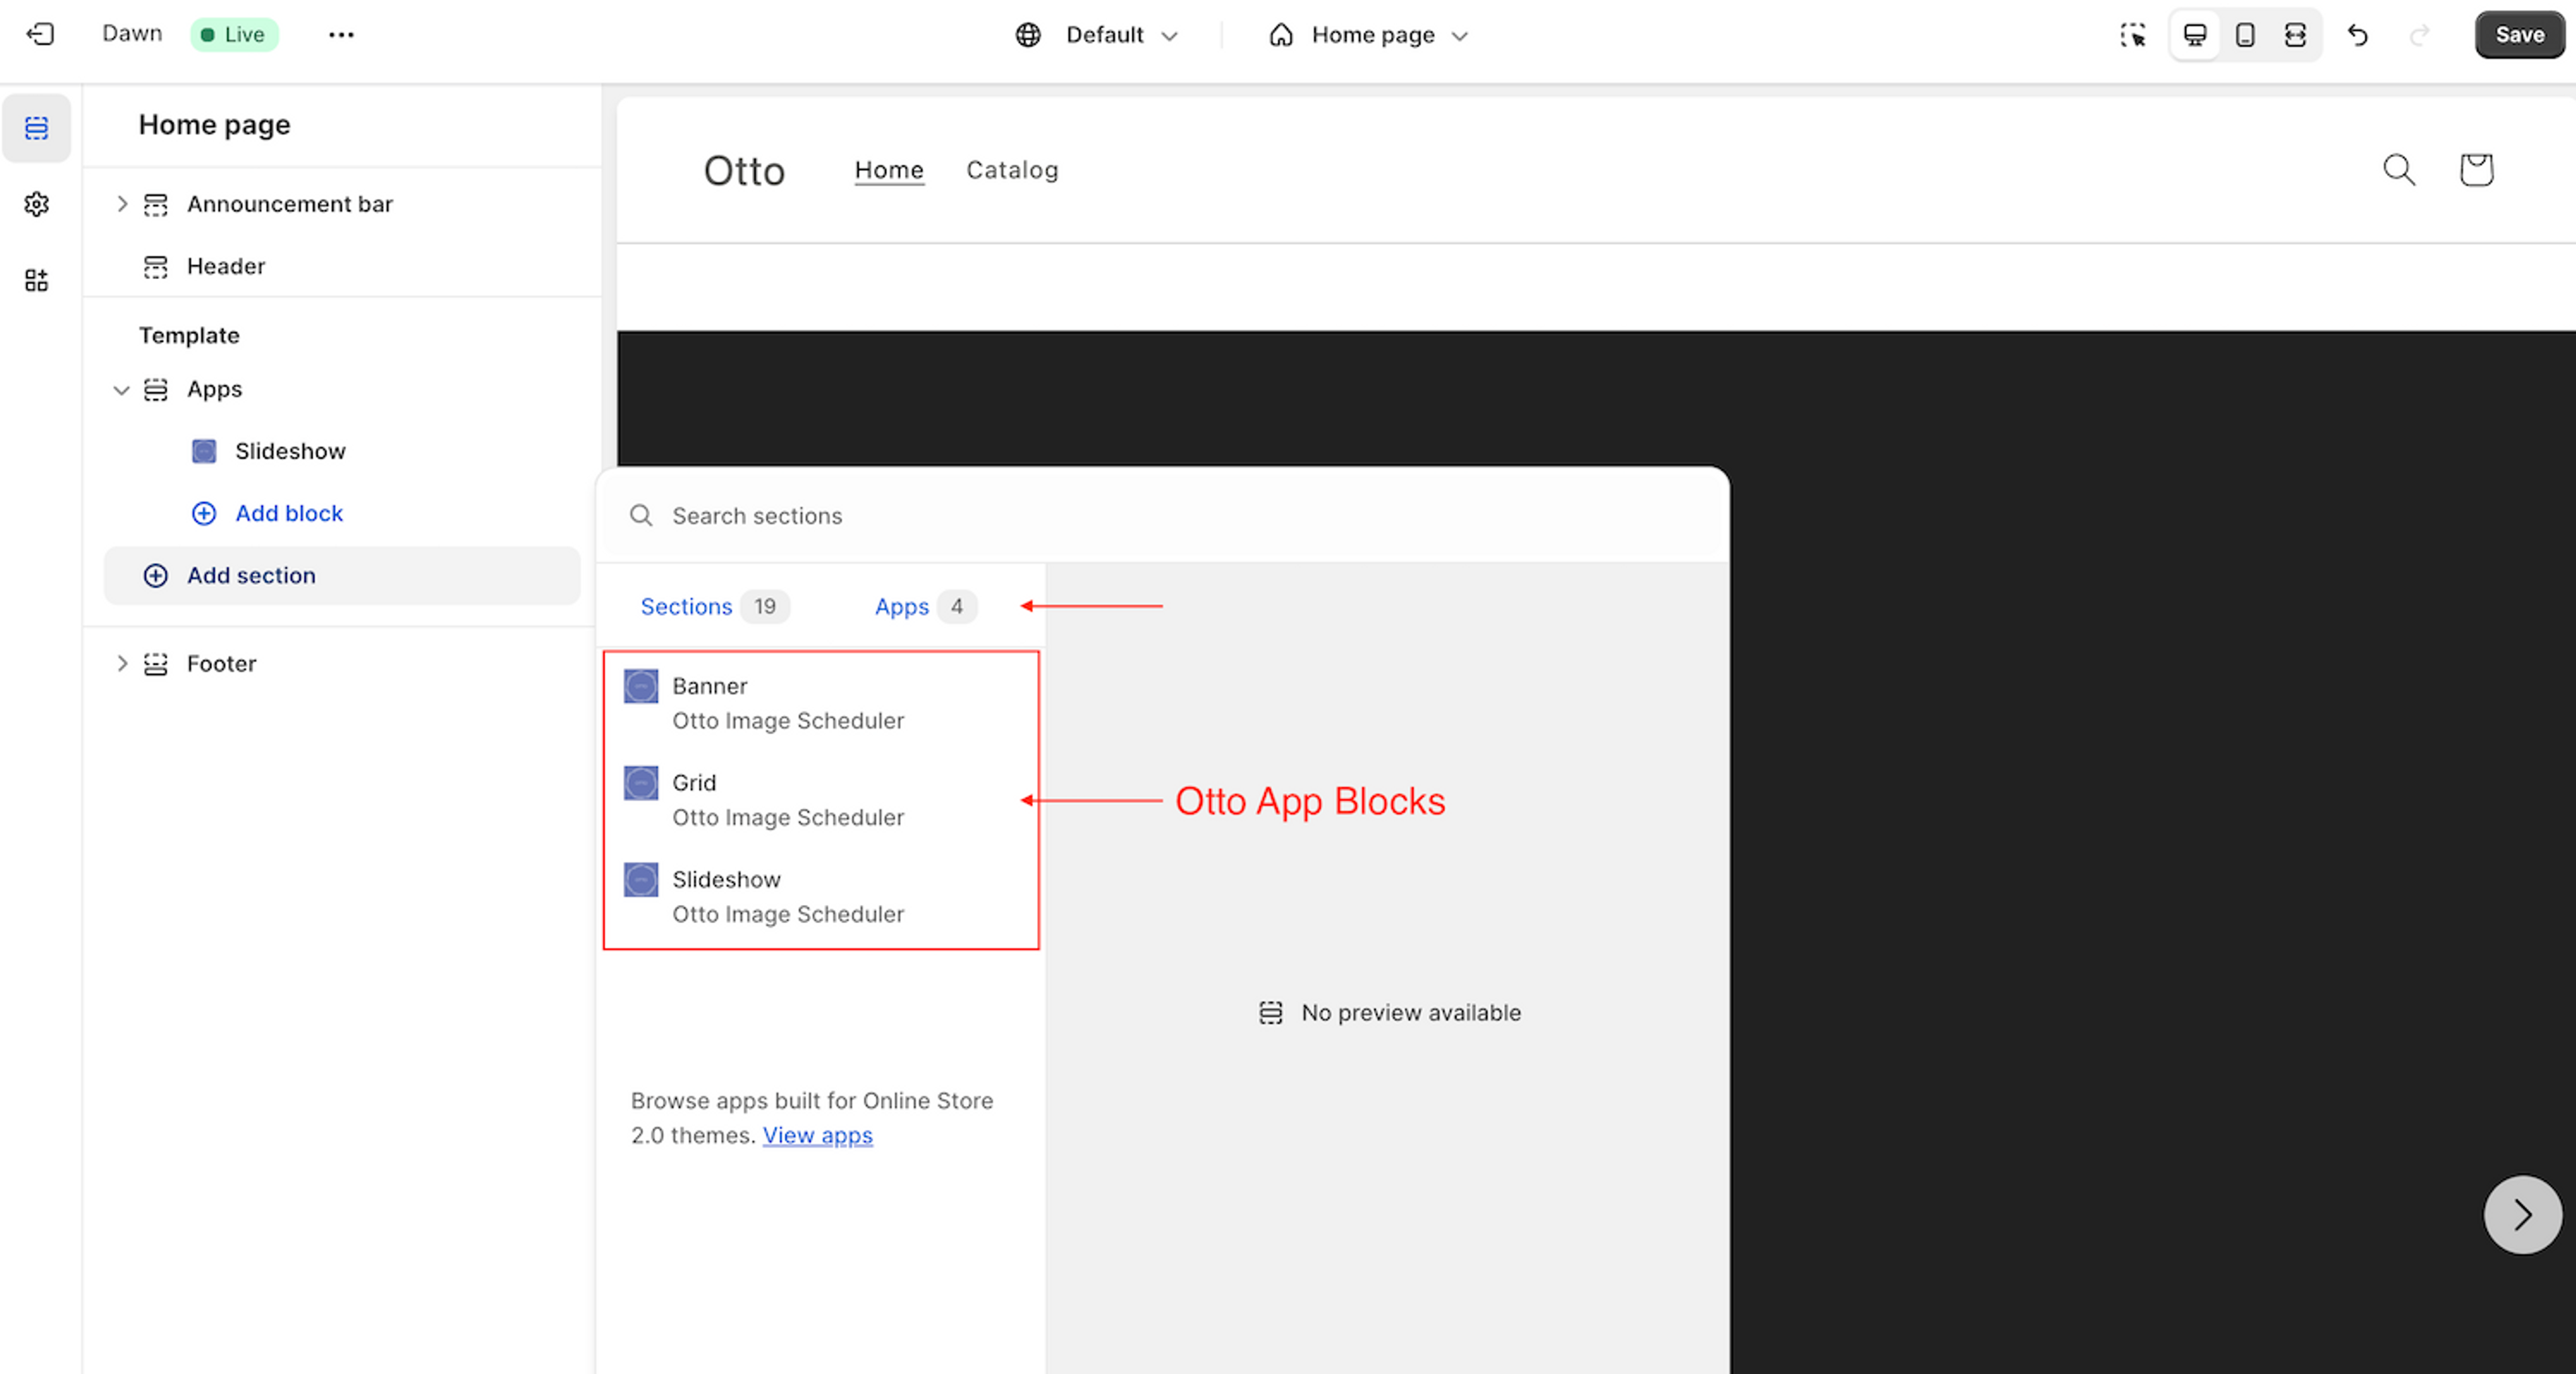The width and height of the screenshot is (2576, 1374).
Task: Open the three-dot theme actions menu
Action: click(x=341, y=35)
